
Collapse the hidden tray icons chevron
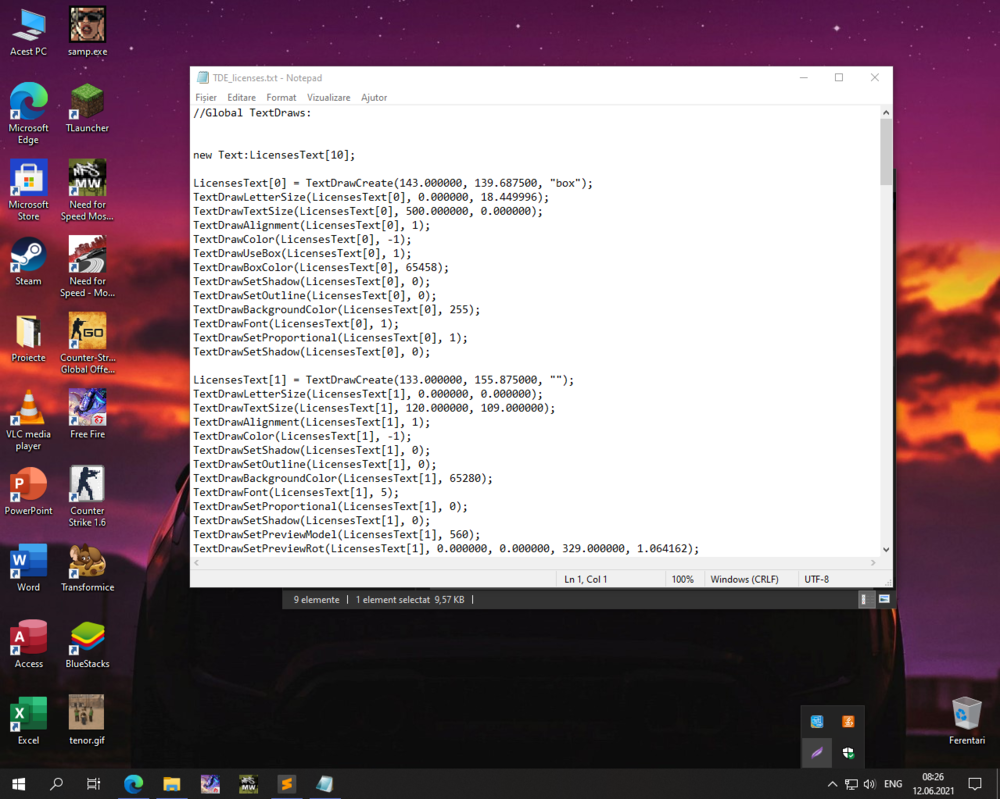coord(832,784)
